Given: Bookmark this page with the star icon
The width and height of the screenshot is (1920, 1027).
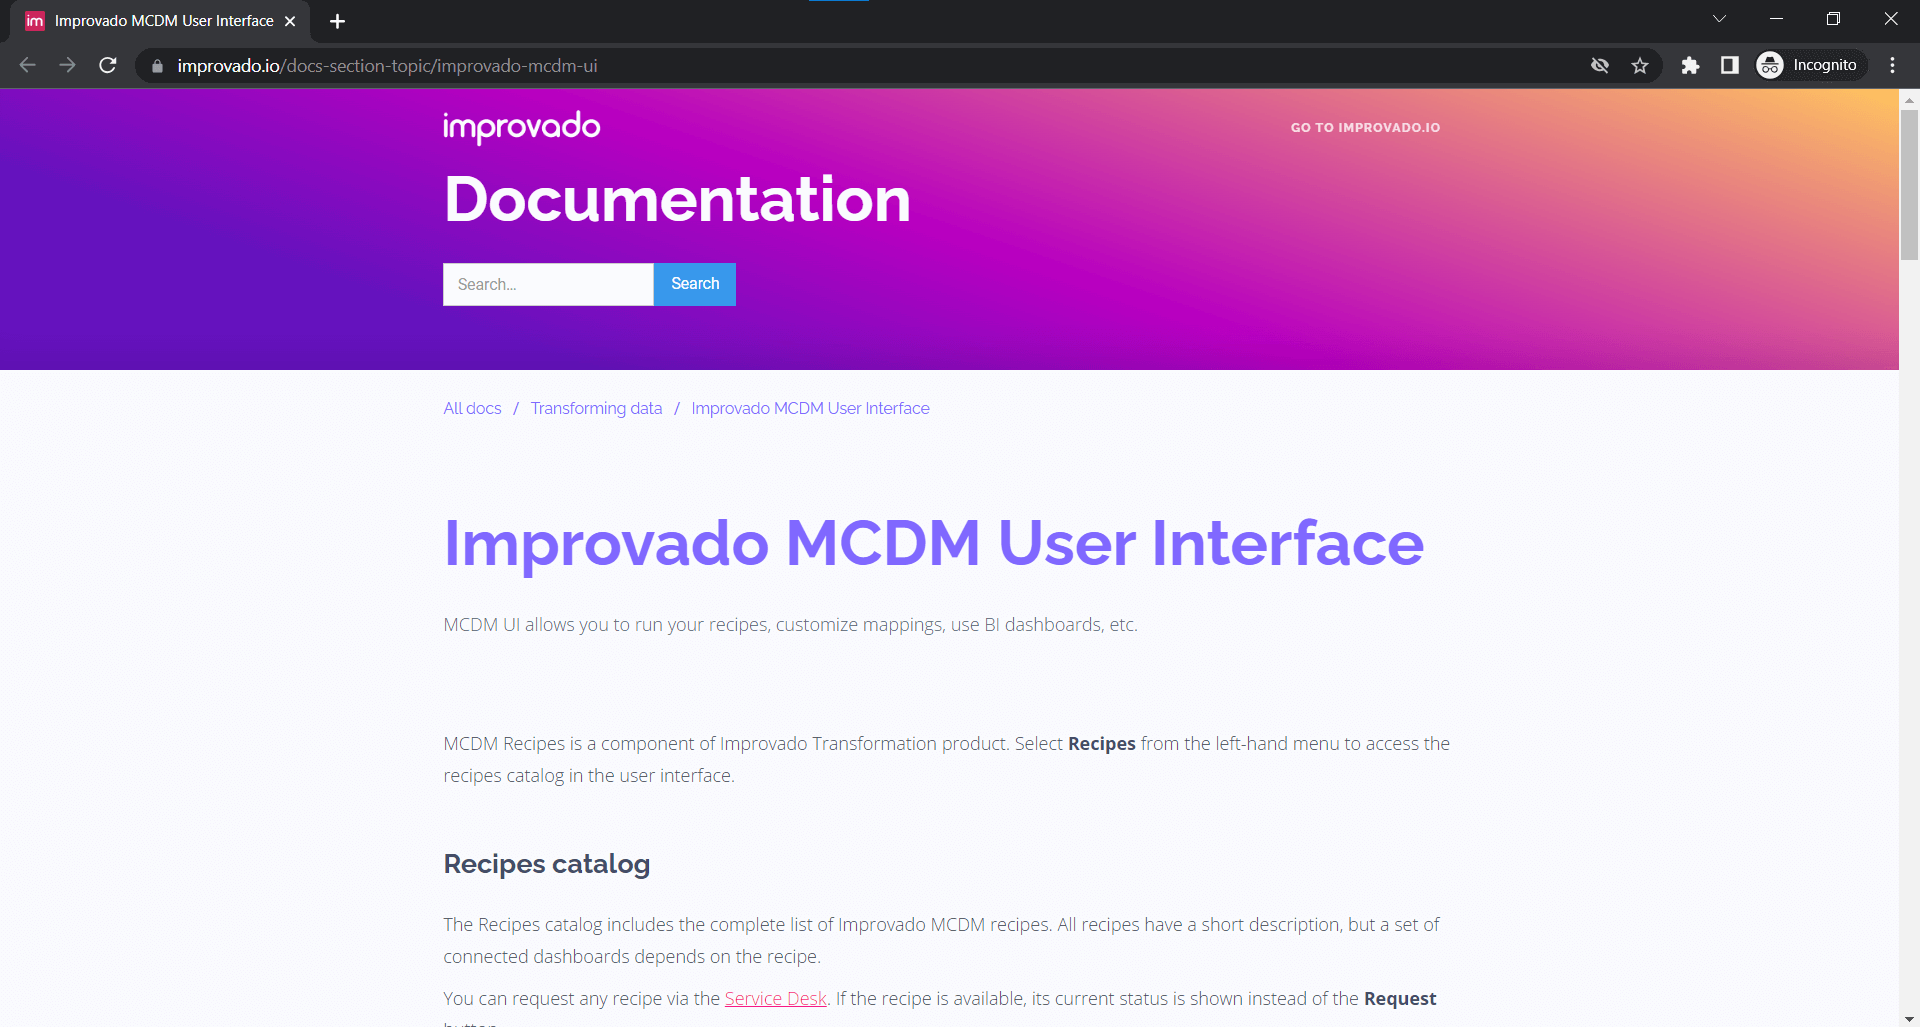Looking at the screenshot, I should pyautogui.click(x=1640, y=65).
